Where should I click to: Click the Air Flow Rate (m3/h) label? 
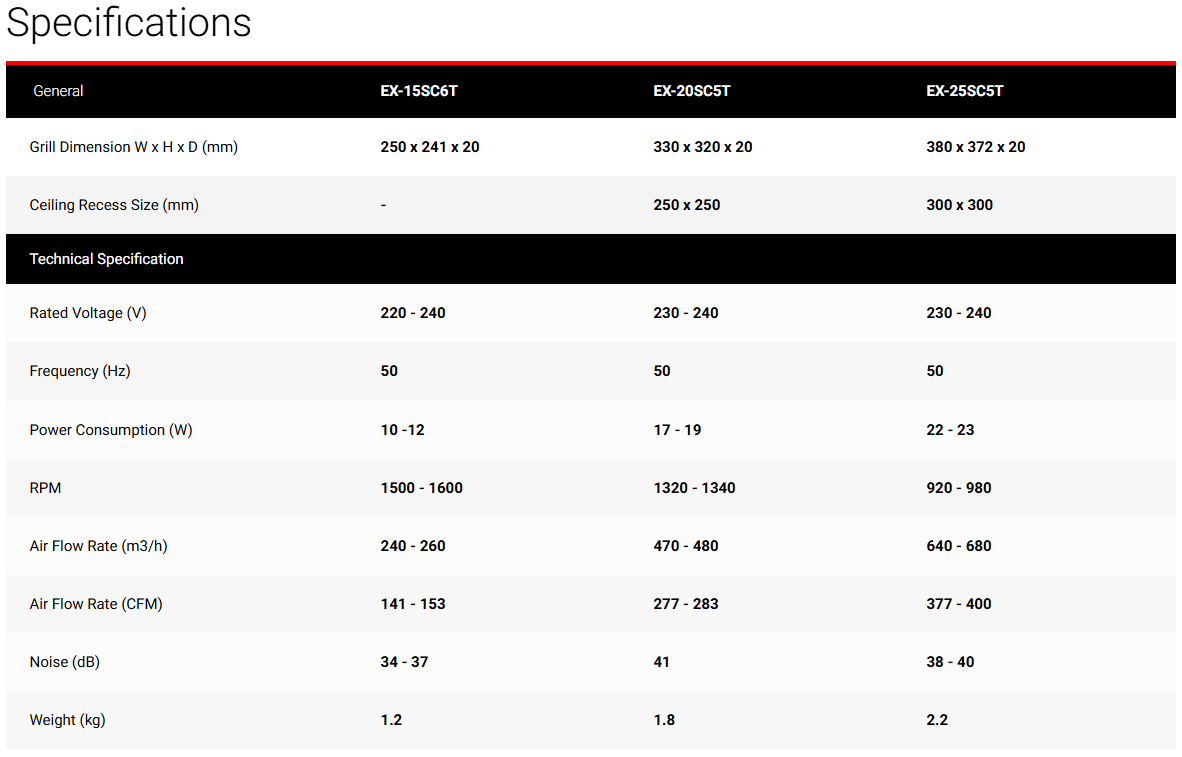(99, 546)
